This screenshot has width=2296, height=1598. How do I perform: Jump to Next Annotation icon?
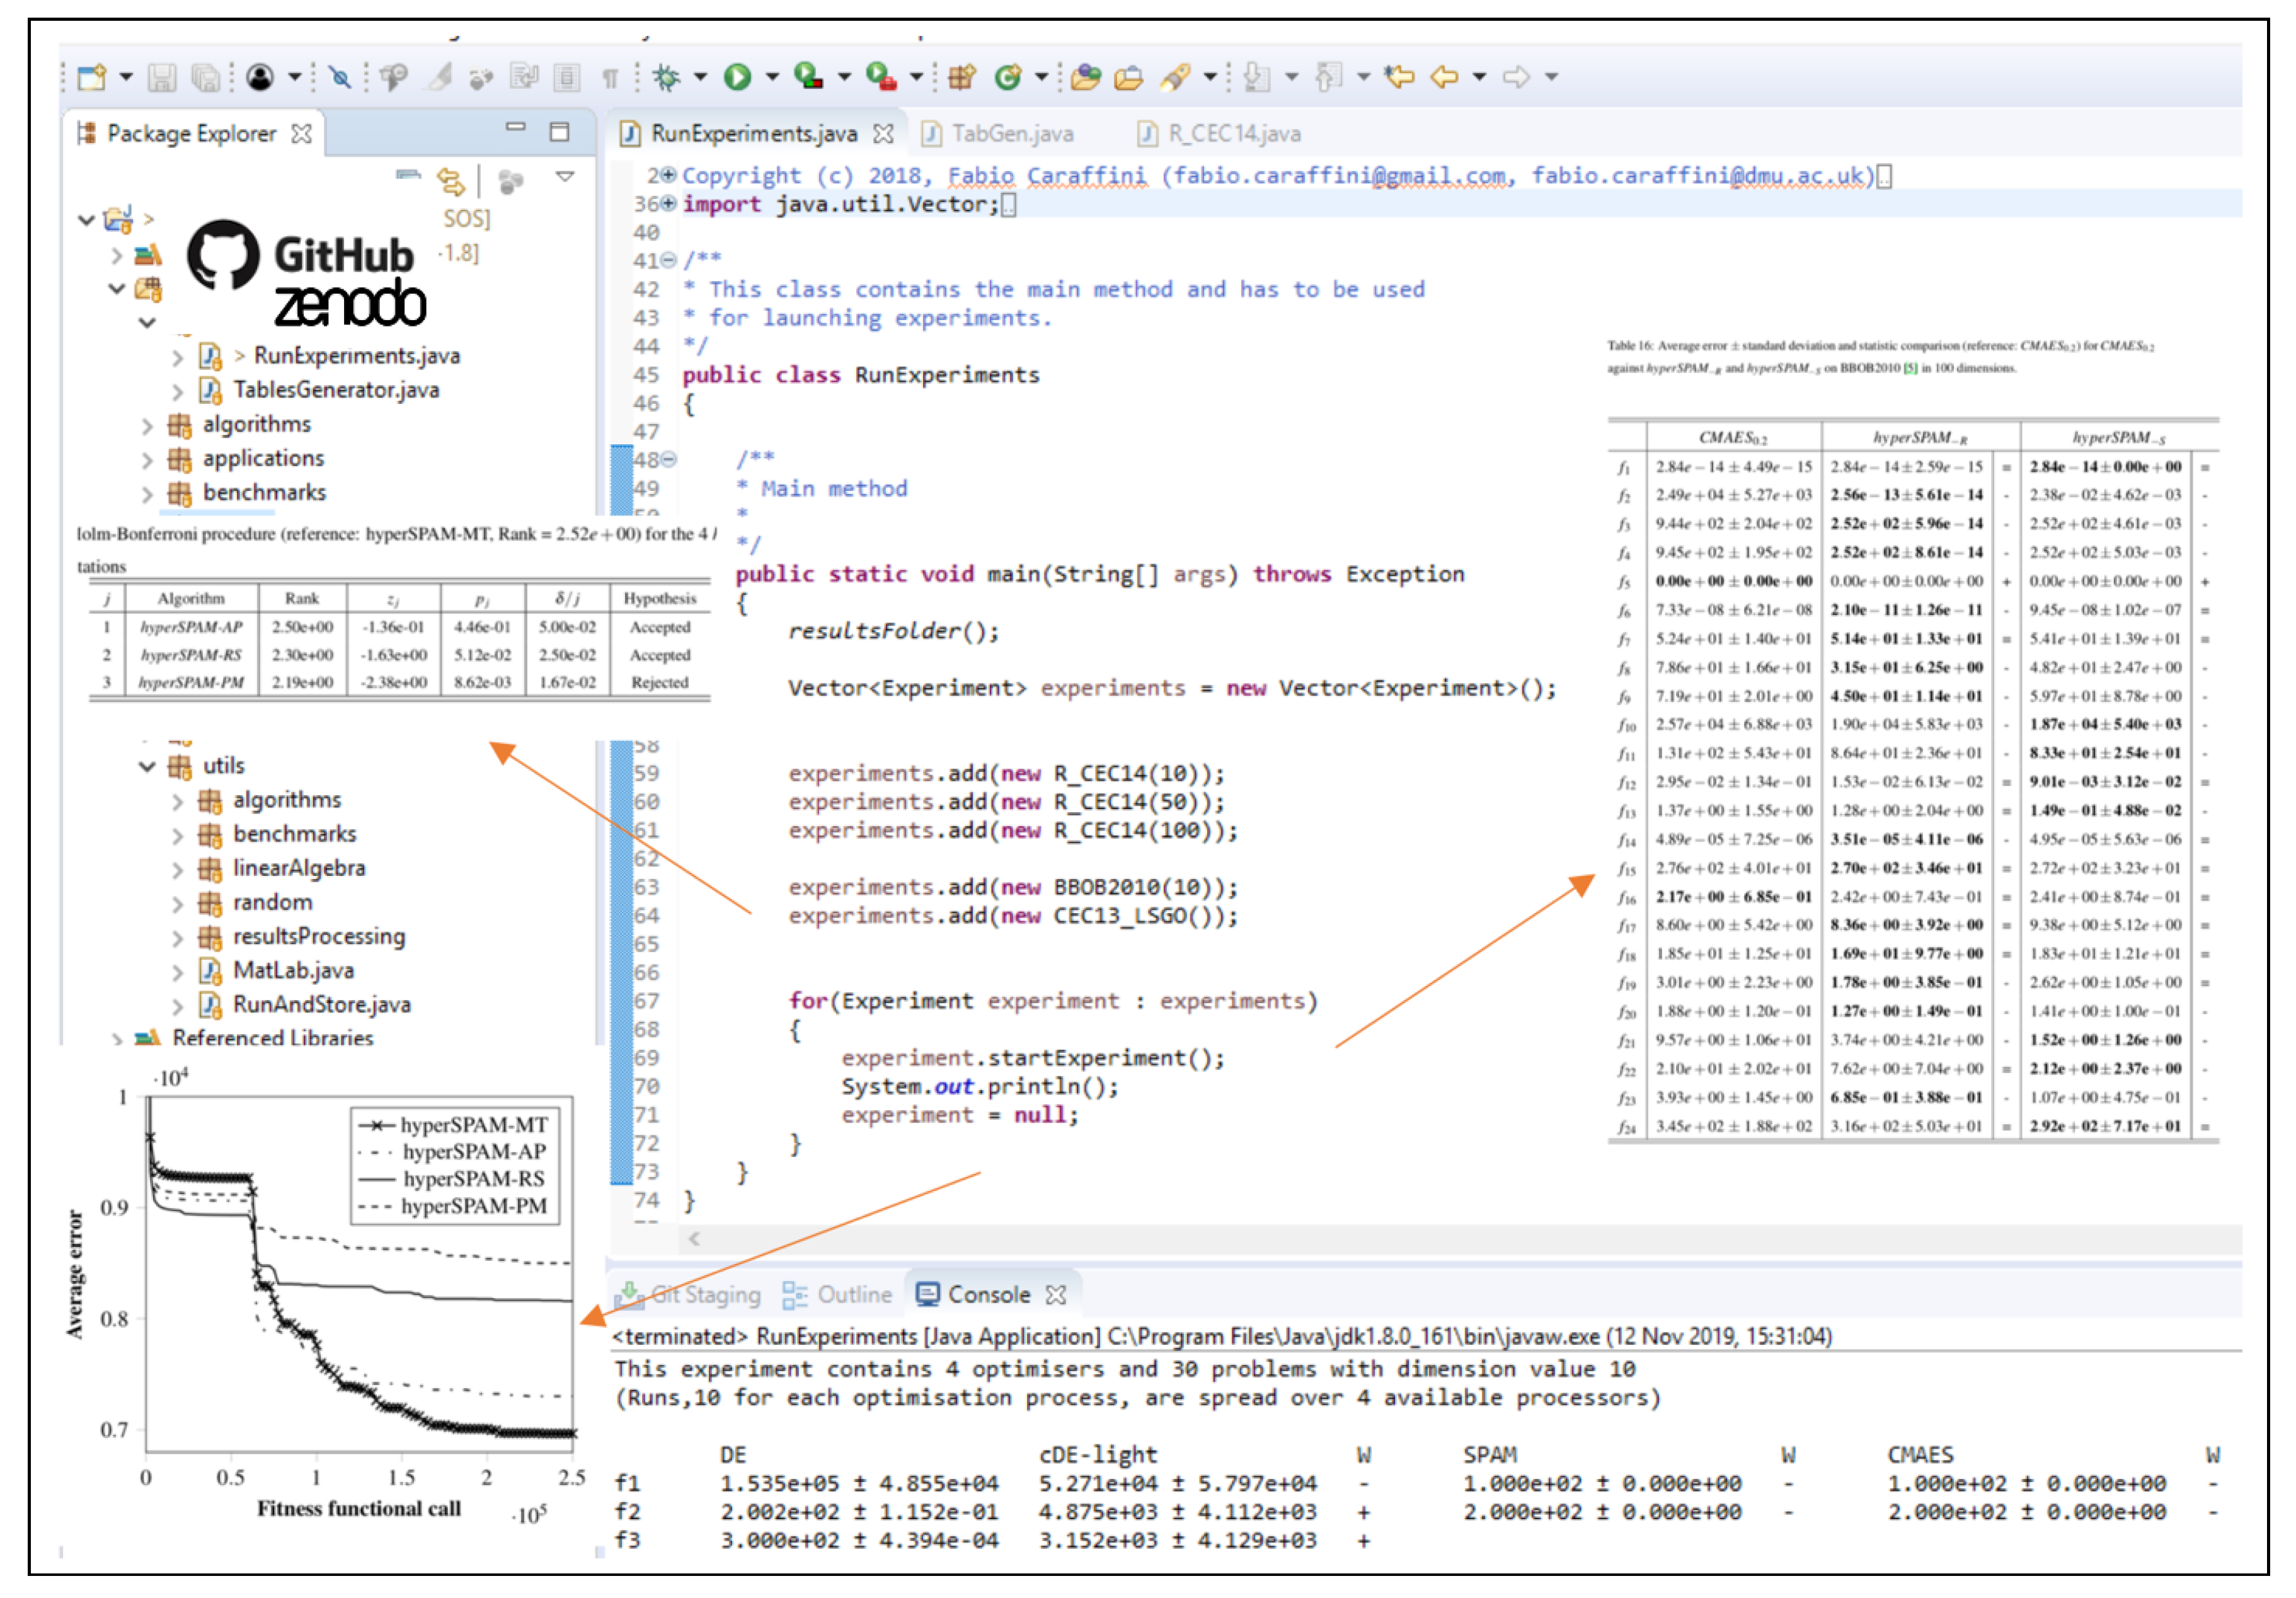[1257, 77]
